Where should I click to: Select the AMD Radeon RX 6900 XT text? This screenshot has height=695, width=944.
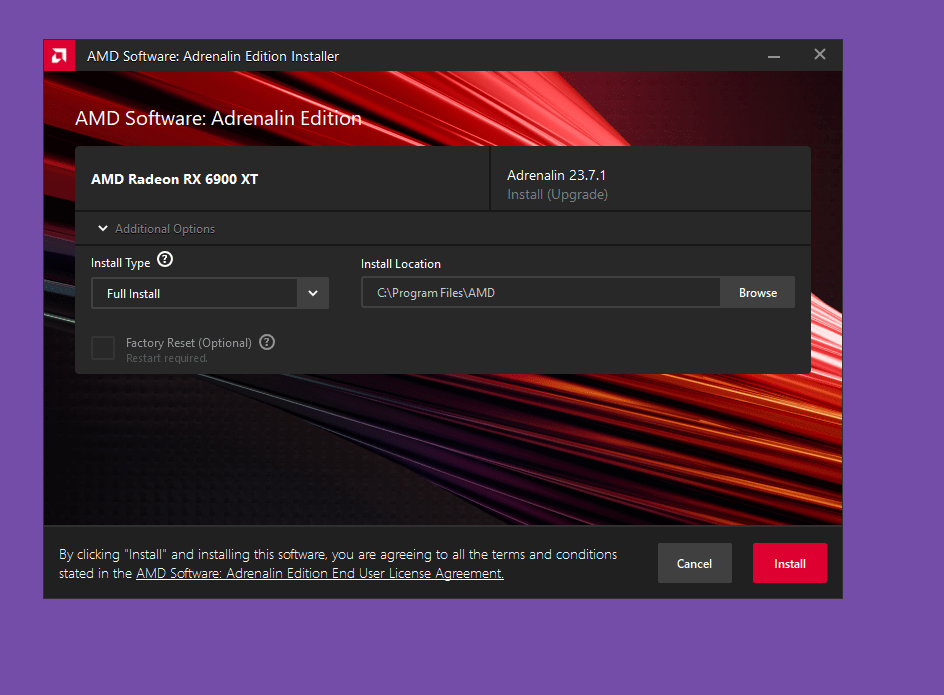(x=175, y=179)
